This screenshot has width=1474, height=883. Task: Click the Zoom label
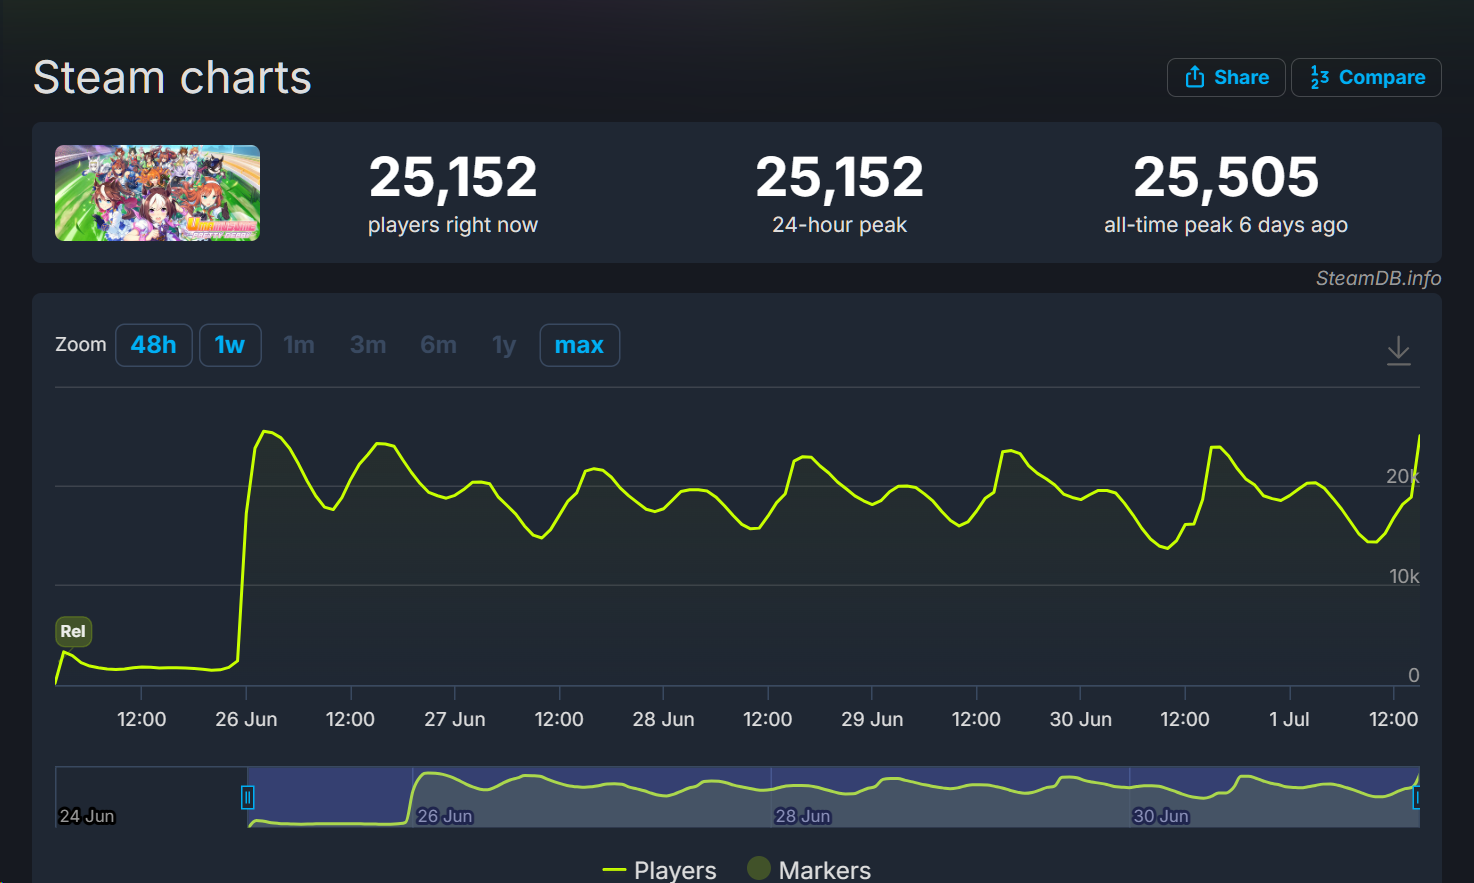80,345
